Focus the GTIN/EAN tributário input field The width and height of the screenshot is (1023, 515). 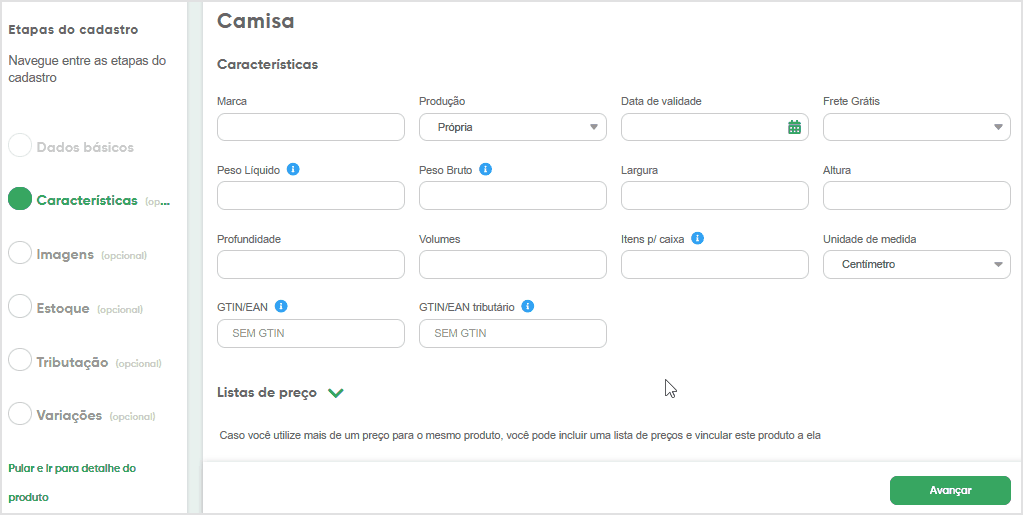pos(513,333)
